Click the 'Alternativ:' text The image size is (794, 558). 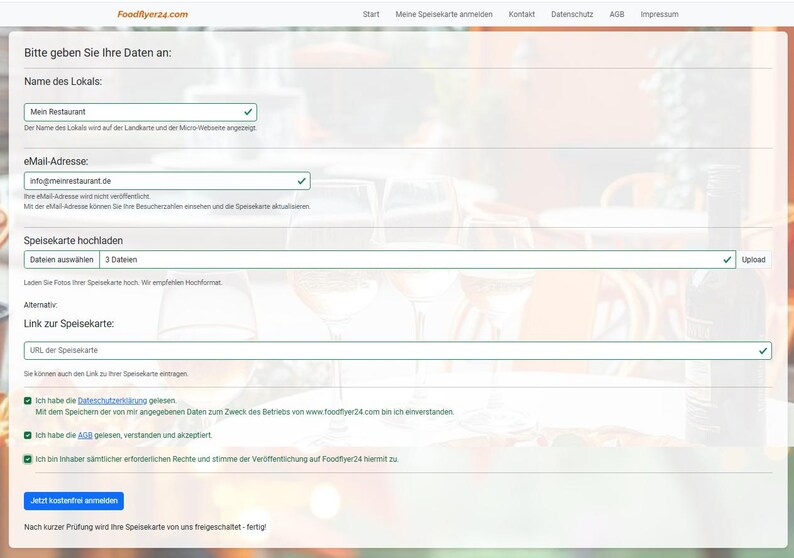(x=41, y=305)
